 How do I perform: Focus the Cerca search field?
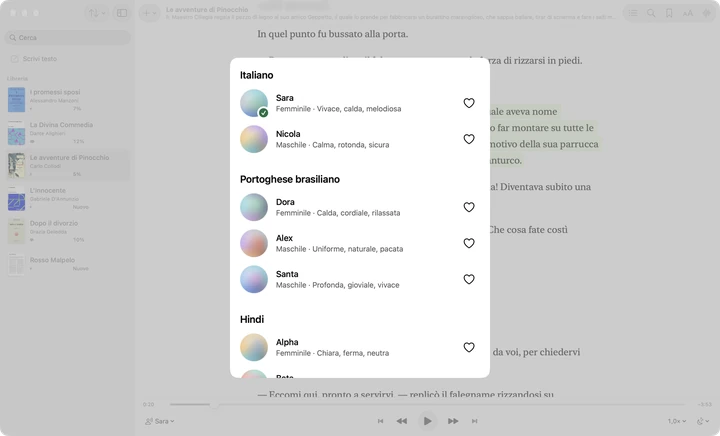[x=68, y=38]
